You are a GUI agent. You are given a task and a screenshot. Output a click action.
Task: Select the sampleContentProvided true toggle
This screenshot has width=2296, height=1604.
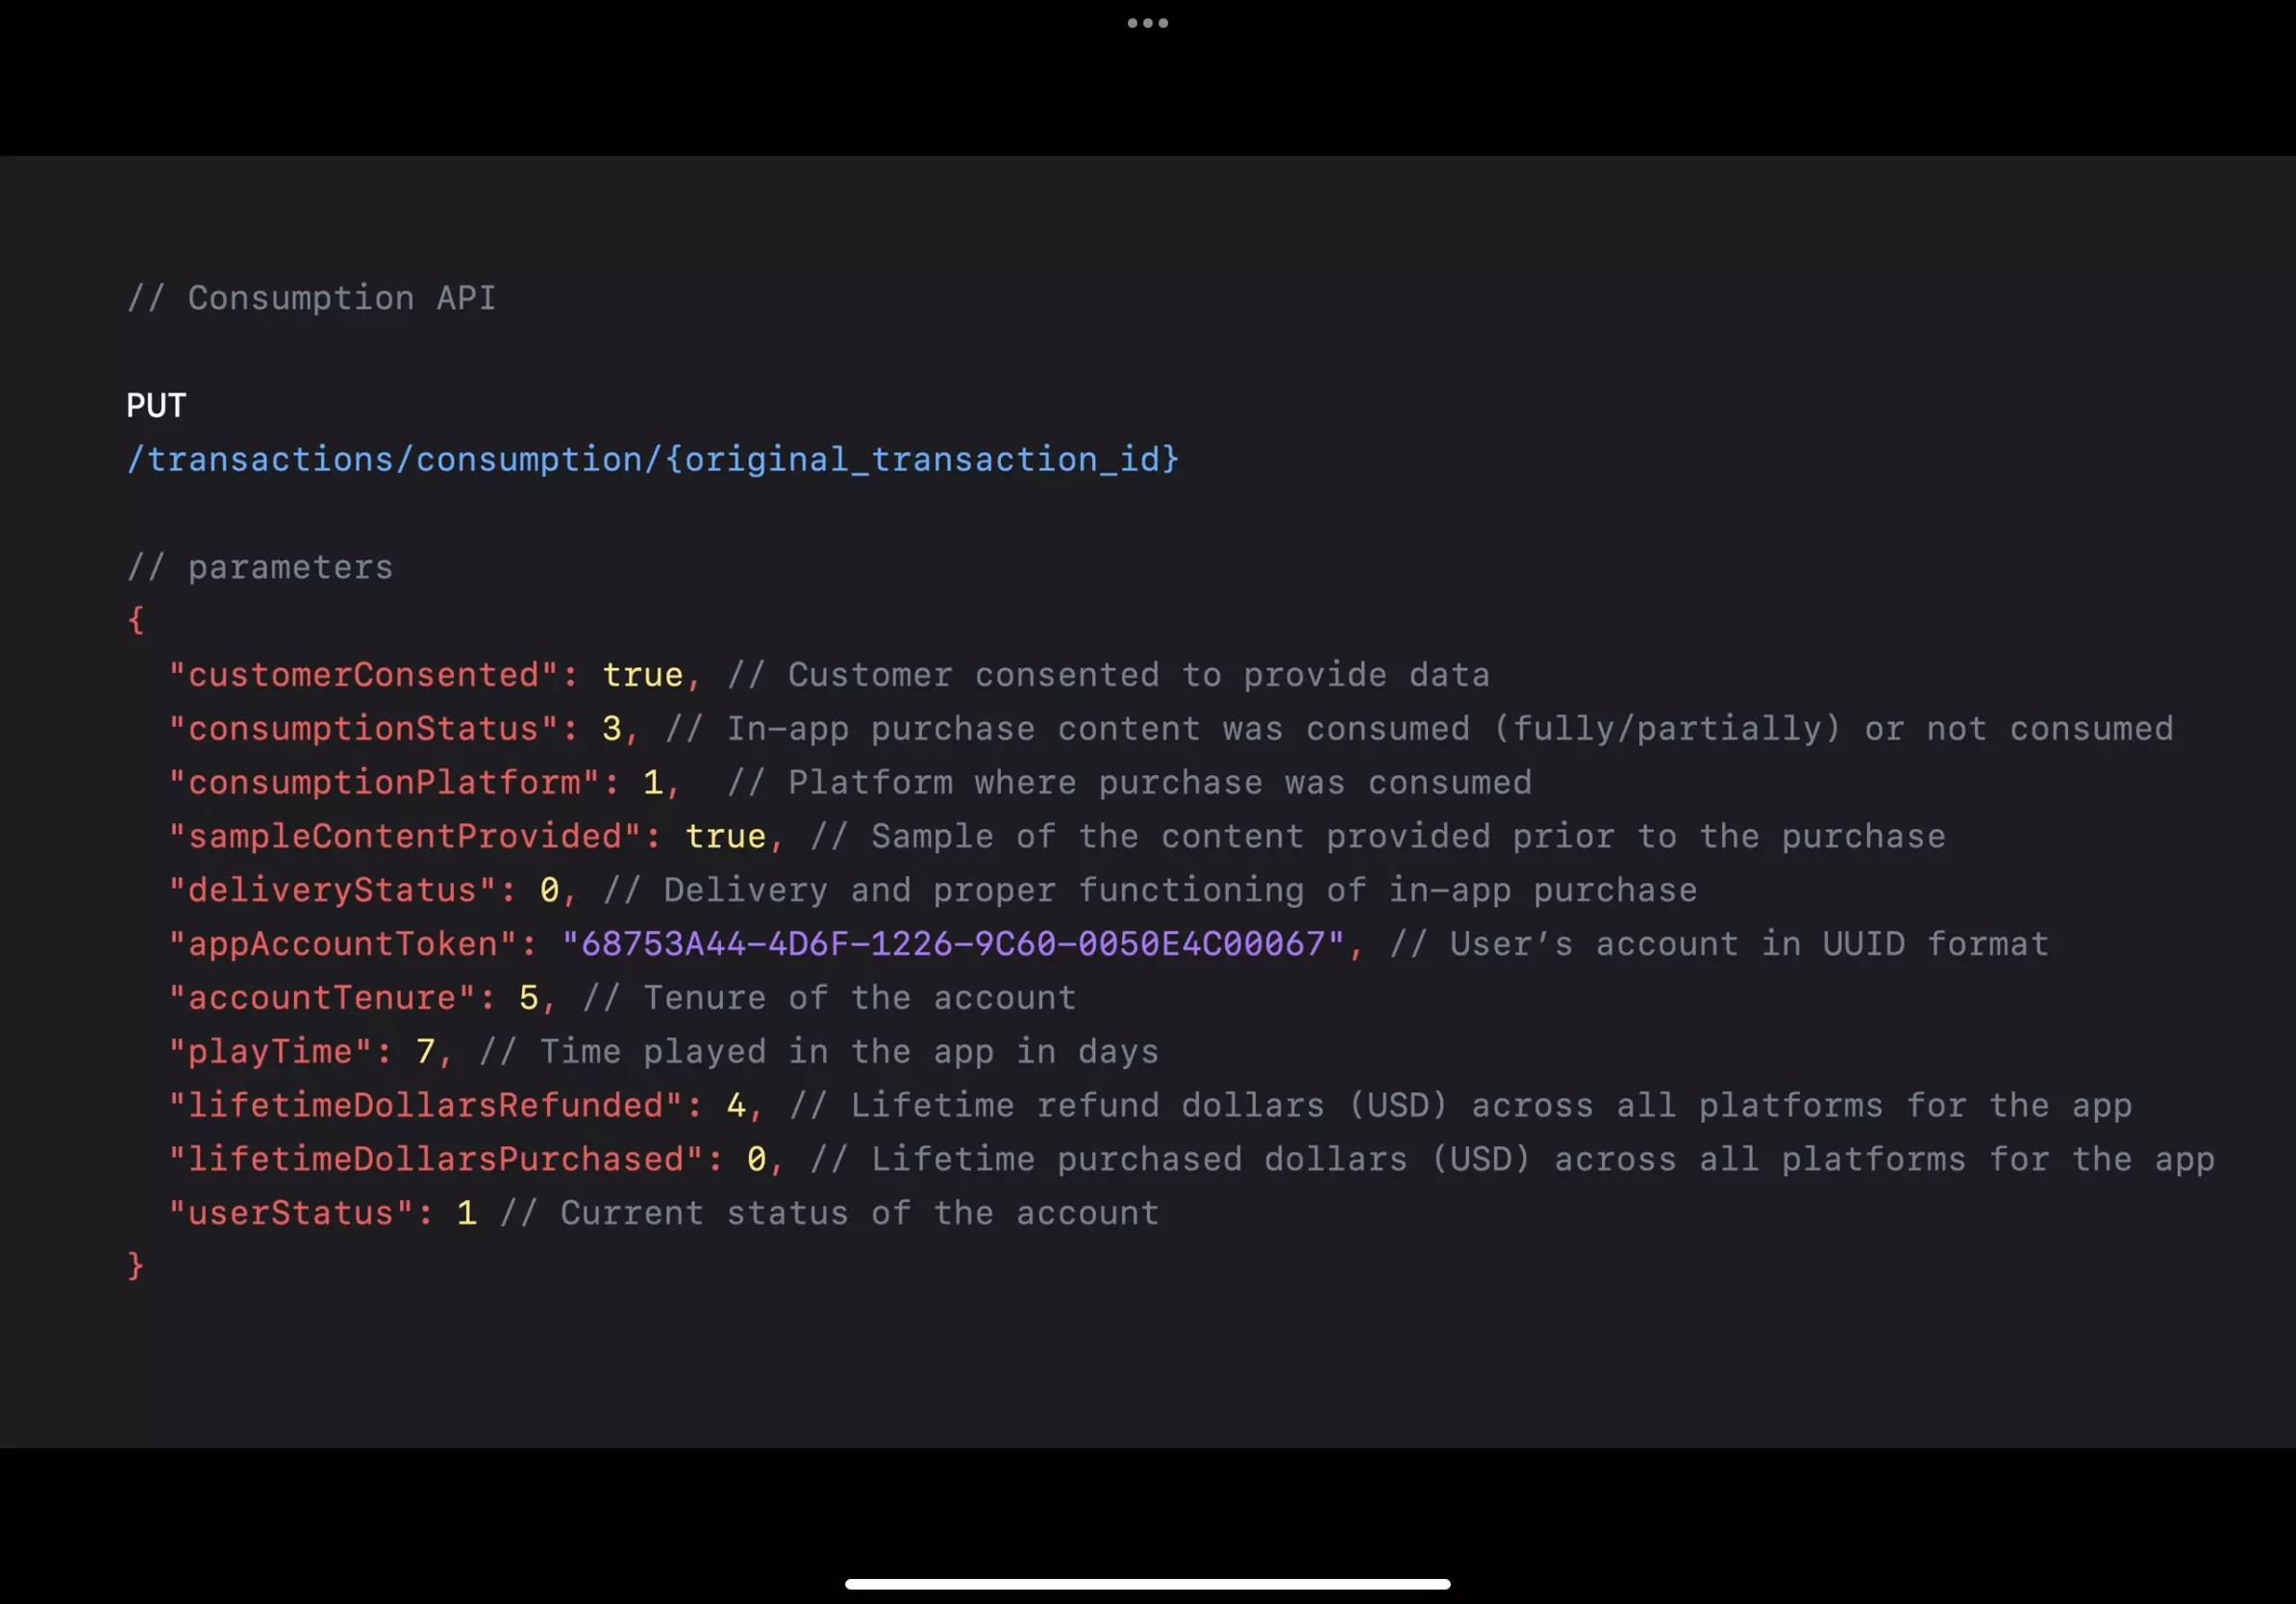tap(724, 836)
